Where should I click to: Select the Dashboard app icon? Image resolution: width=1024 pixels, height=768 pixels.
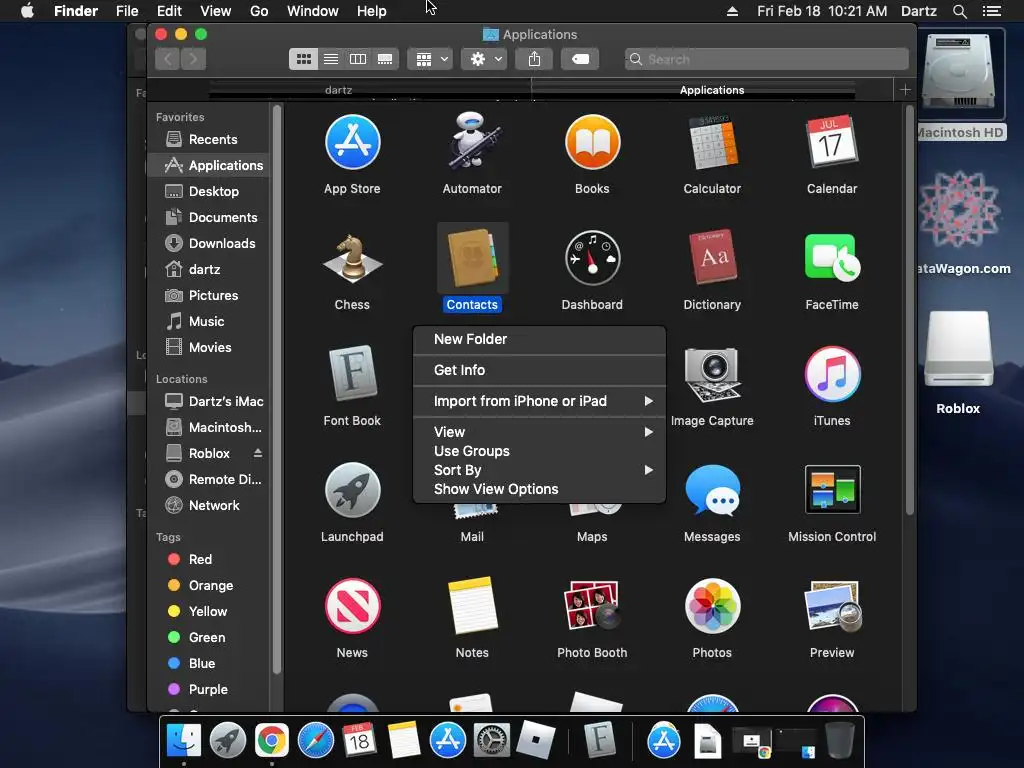coord(592,258)
